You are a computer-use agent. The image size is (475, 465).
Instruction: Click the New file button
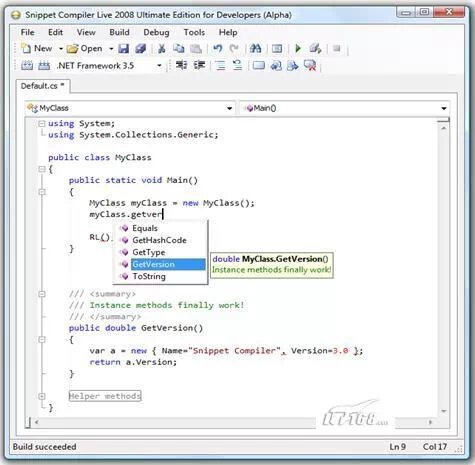click(x=36, y=49)
